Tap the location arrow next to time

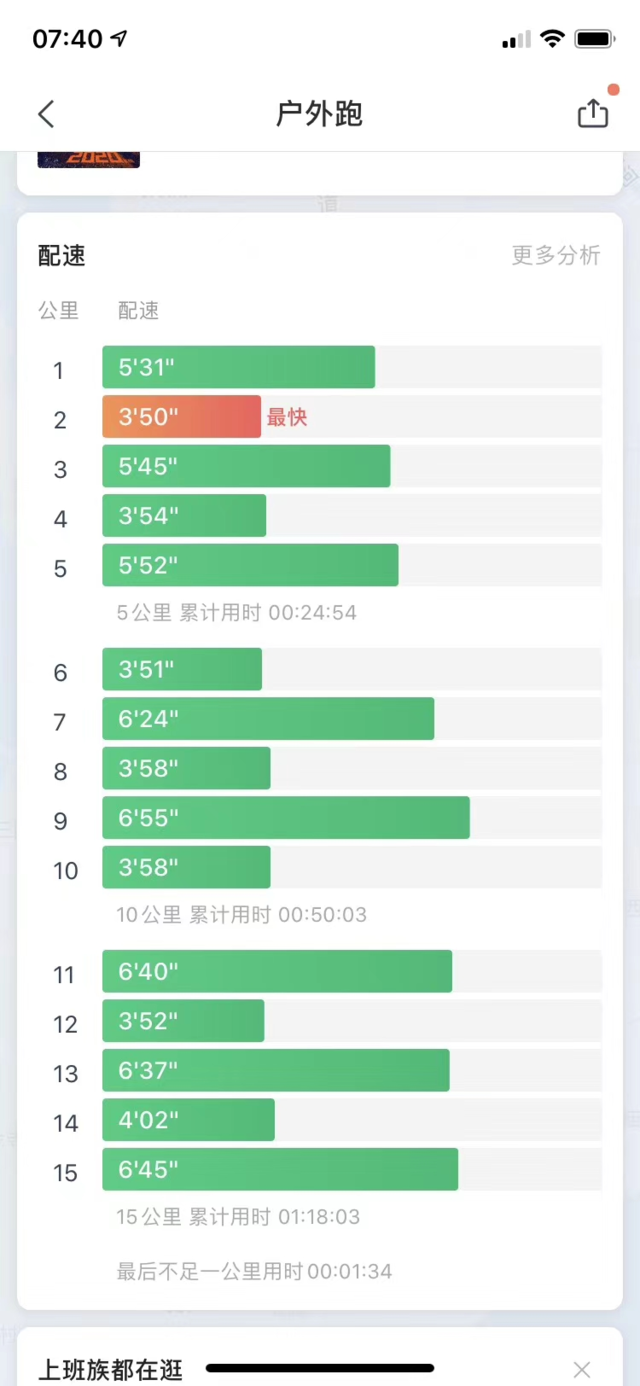tap(119, 39)
